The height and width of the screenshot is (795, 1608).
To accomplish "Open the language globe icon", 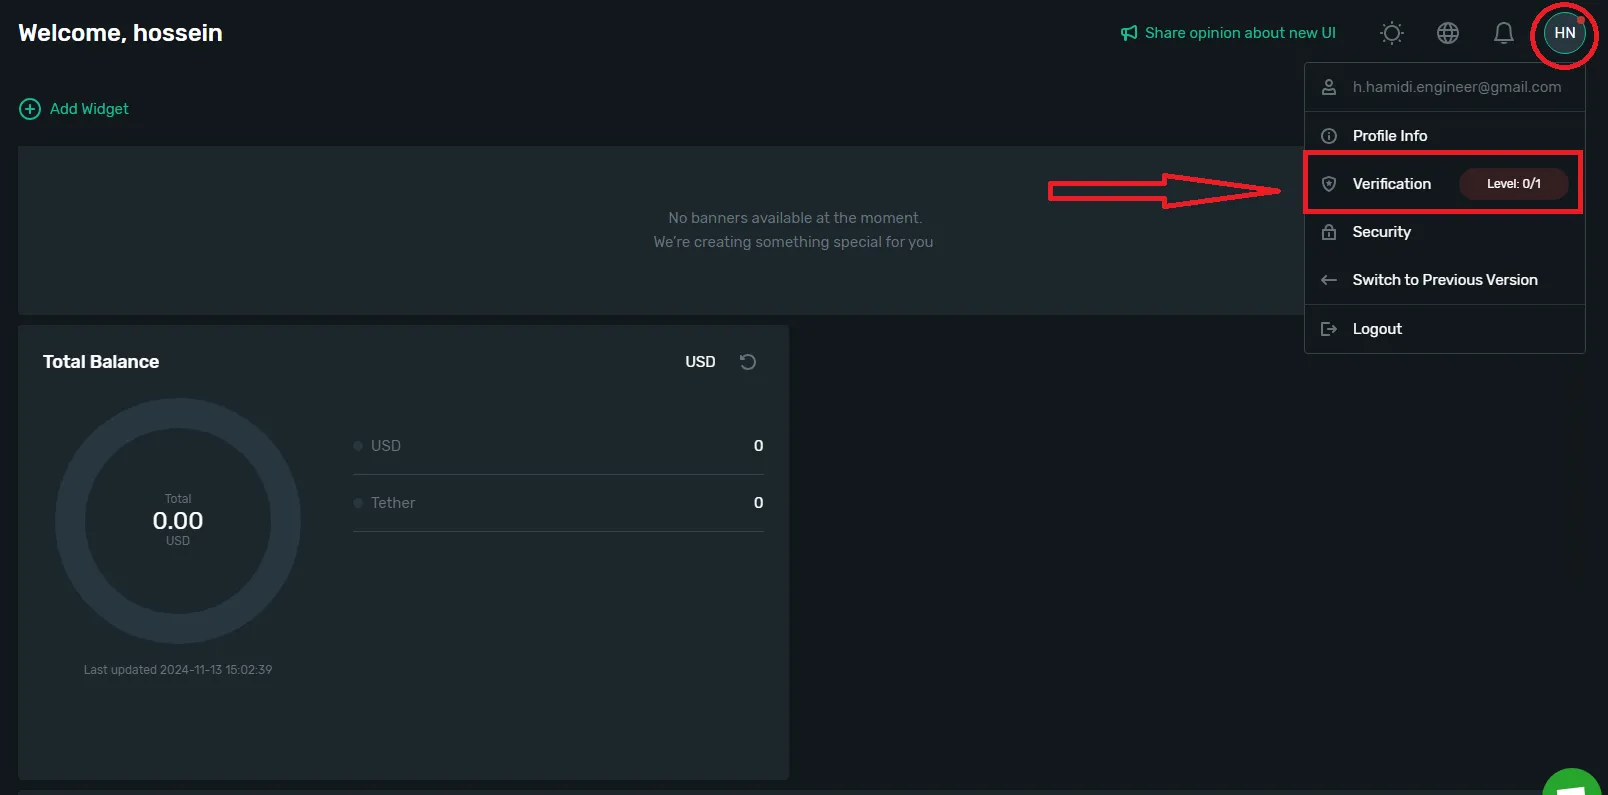I will pyautogui.click(x=1447, y=33).
